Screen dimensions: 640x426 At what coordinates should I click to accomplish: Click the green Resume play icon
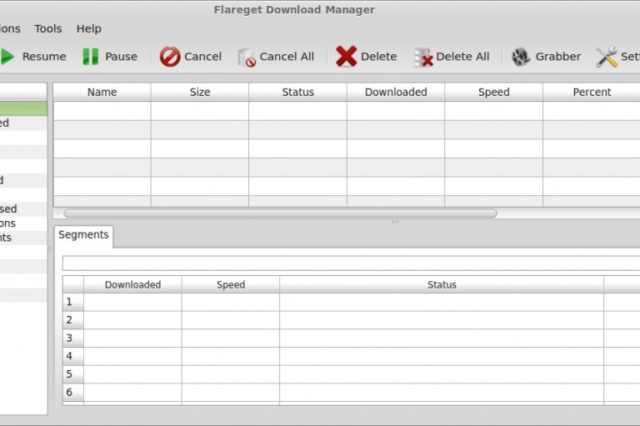[8, 57]
